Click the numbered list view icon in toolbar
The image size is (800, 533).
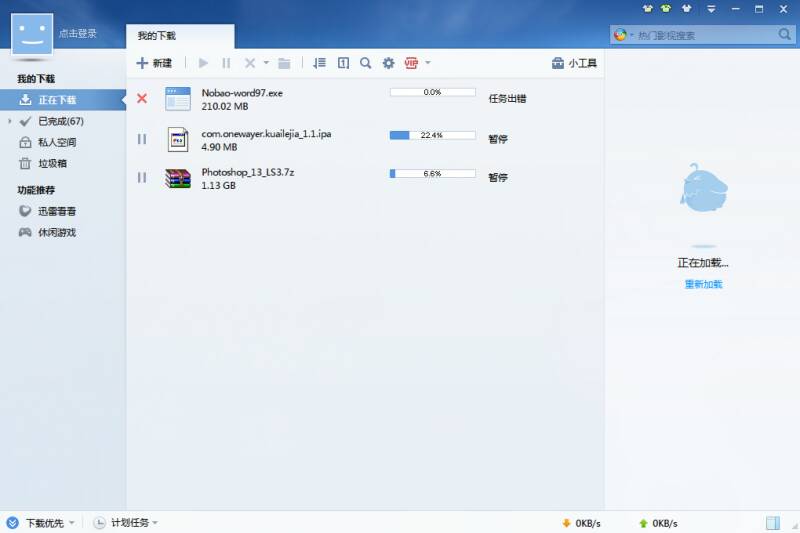click(343, 63)
